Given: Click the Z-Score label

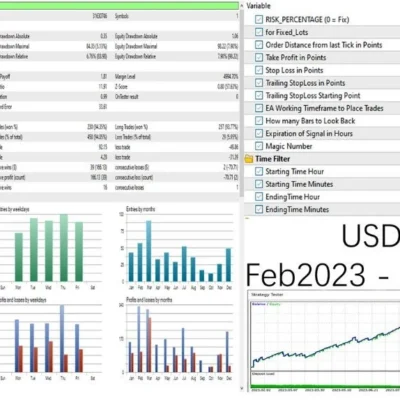Looking at the screenshot, I should coord(121,87).
